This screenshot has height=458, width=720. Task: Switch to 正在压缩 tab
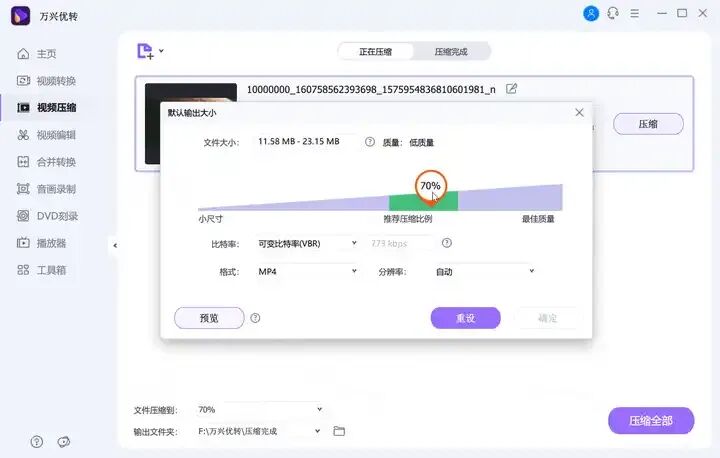tap(376, 51)
